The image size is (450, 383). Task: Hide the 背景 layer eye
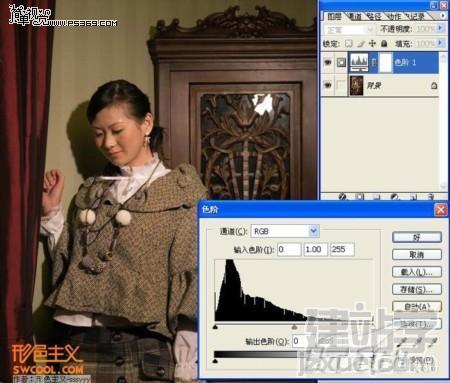(328, 86)
